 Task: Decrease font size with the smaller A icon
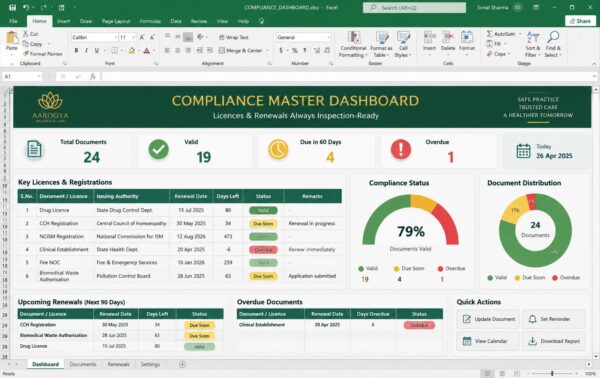pos(152,37)
